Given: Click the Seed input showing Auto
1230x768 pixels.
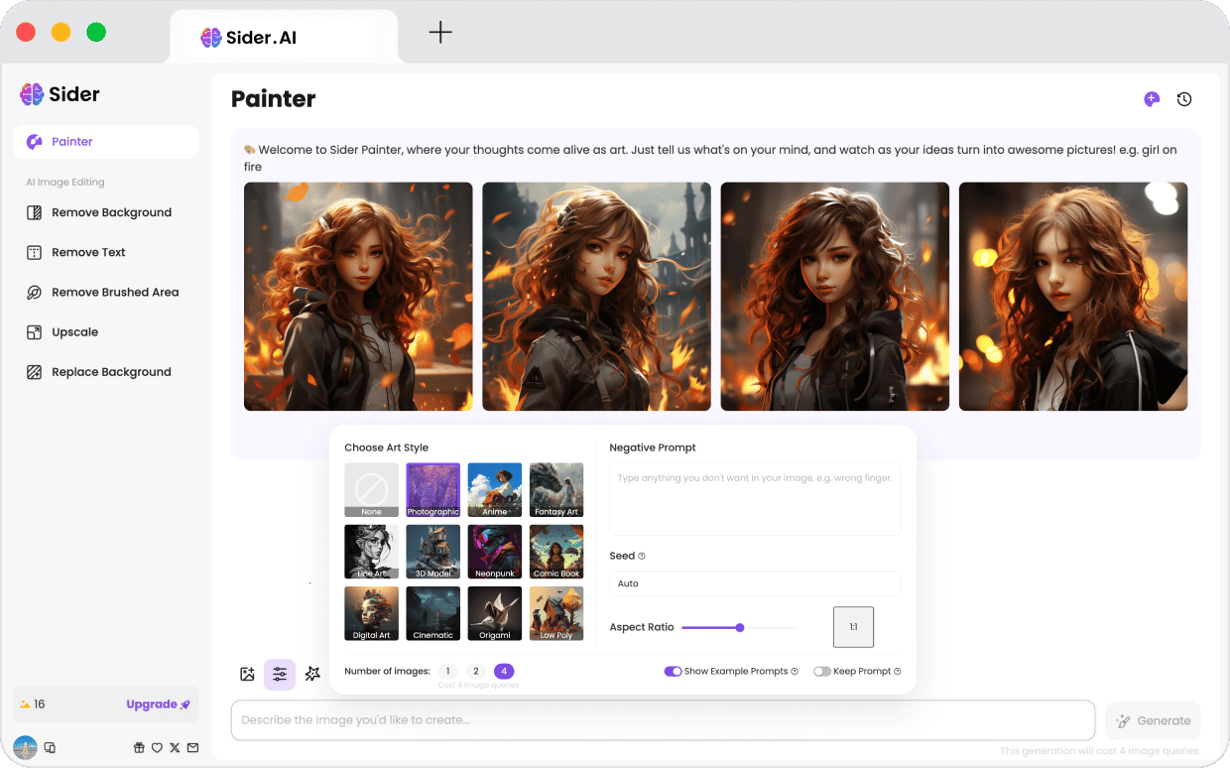Looking at the screenshot, I should coord(755,583).
